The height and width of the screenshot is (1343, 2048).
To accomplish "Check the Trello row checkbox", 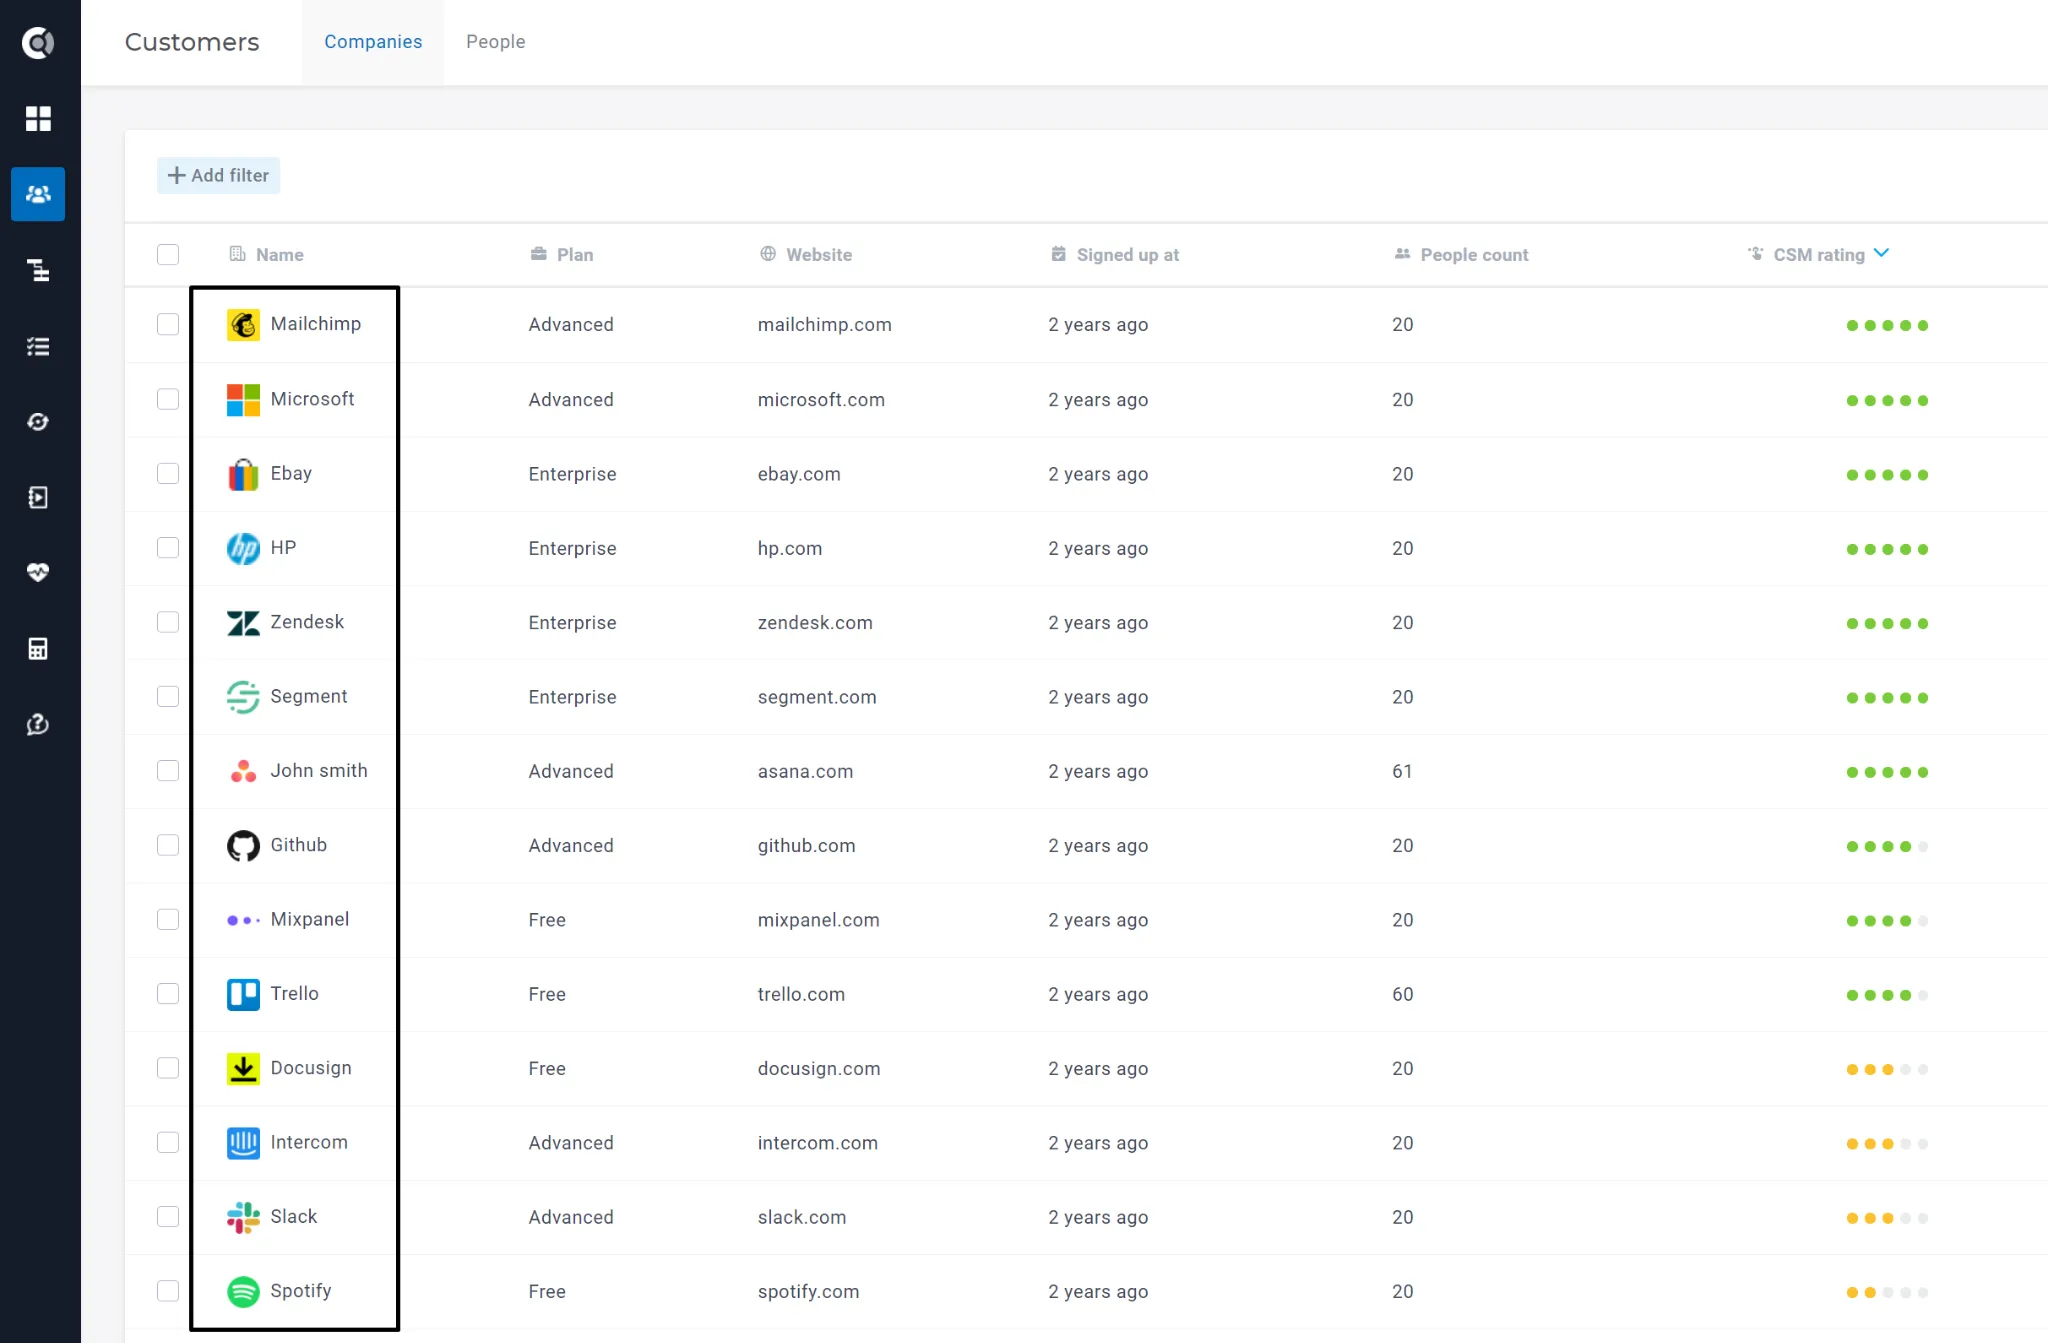I will (x=168, y=993).
